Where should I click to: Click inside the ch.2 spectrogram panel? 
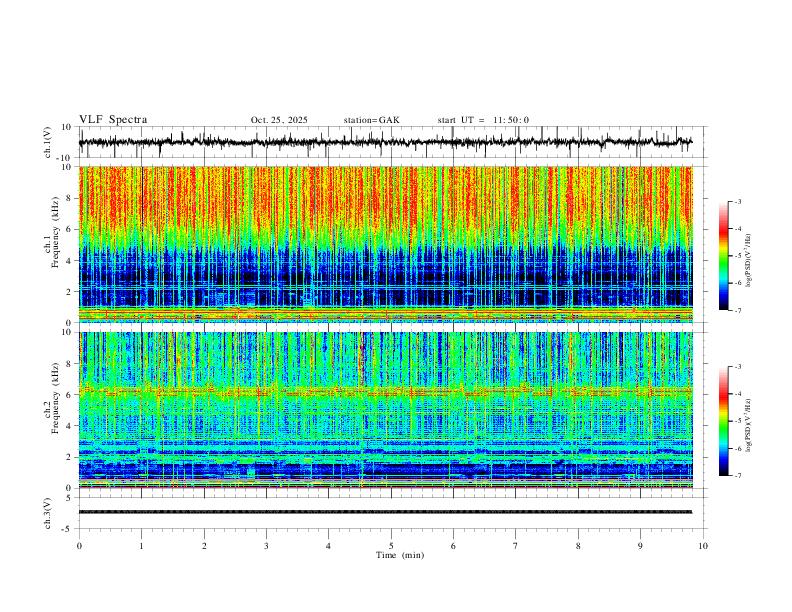(385, 410)
